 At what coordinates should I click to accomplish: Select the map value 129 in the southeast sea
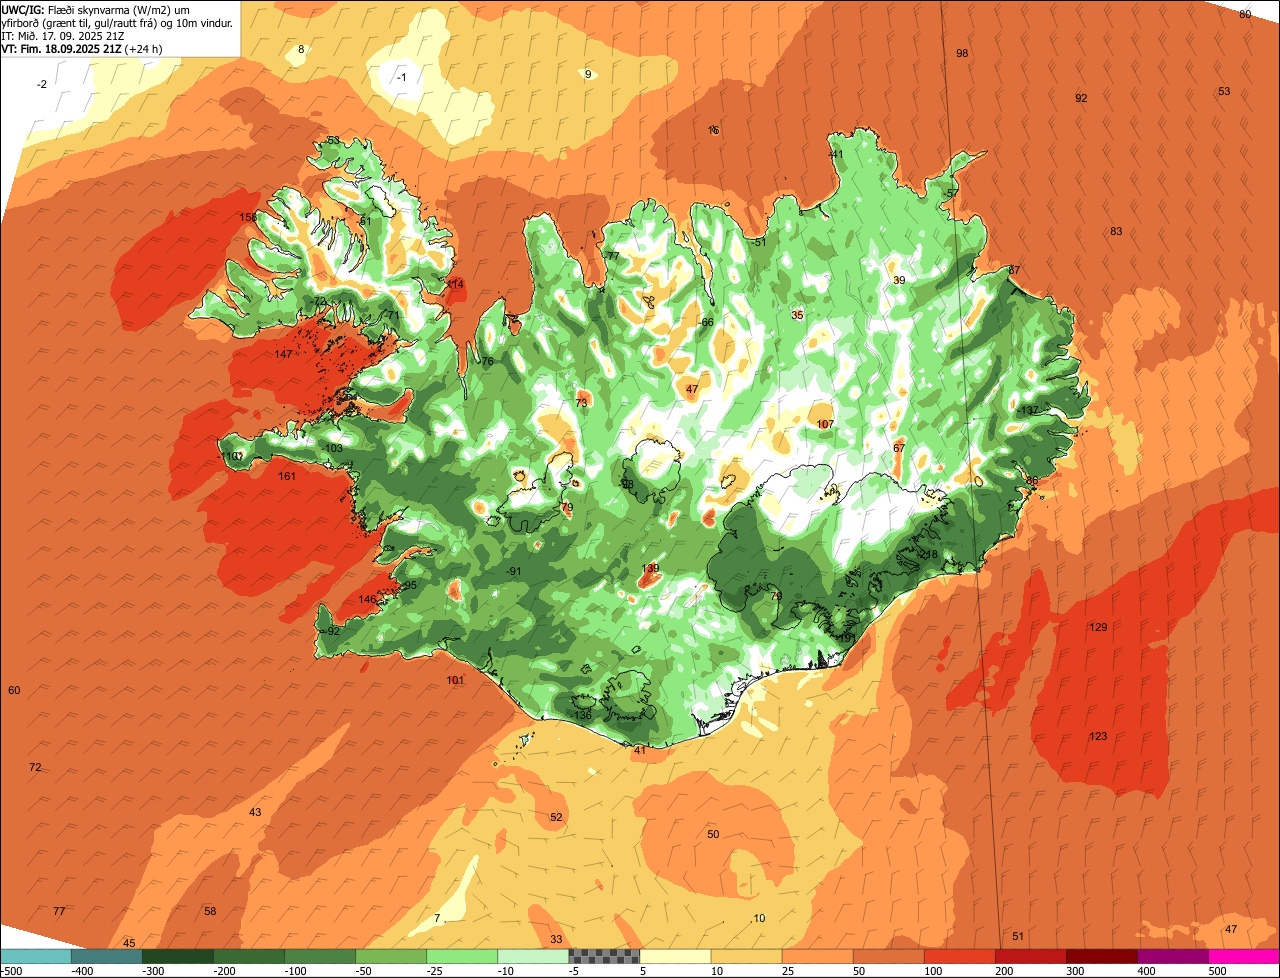coord(1098,627)
